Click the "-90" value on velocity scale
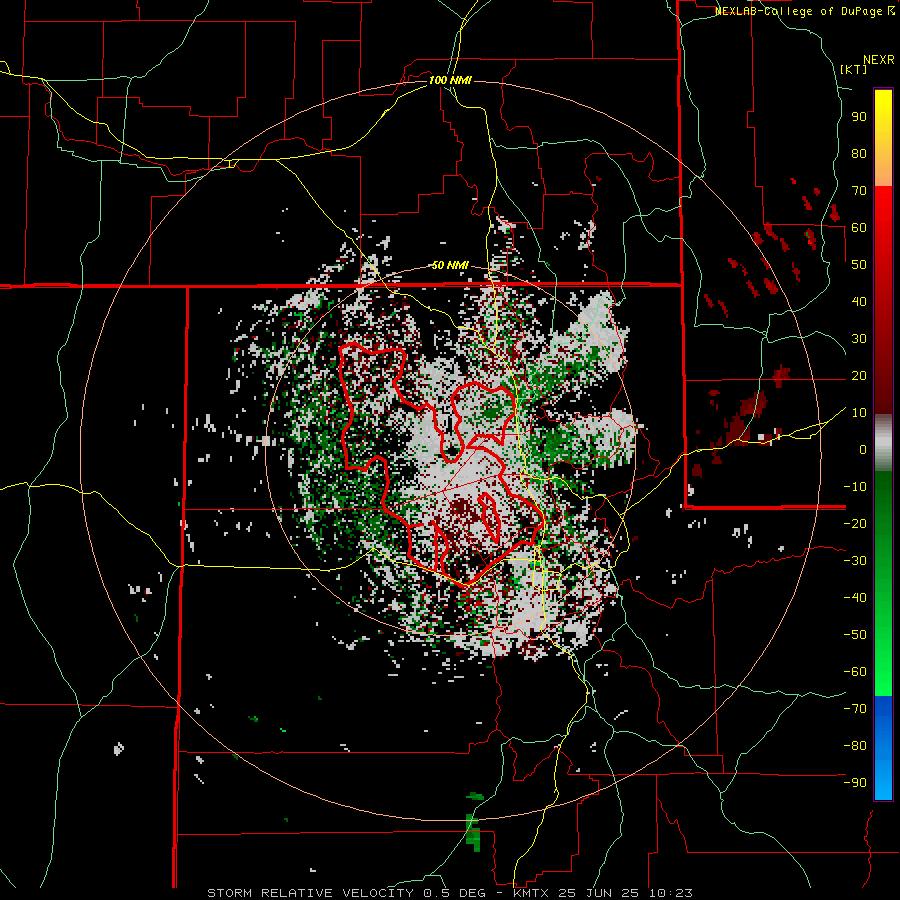 coord(855,783)
